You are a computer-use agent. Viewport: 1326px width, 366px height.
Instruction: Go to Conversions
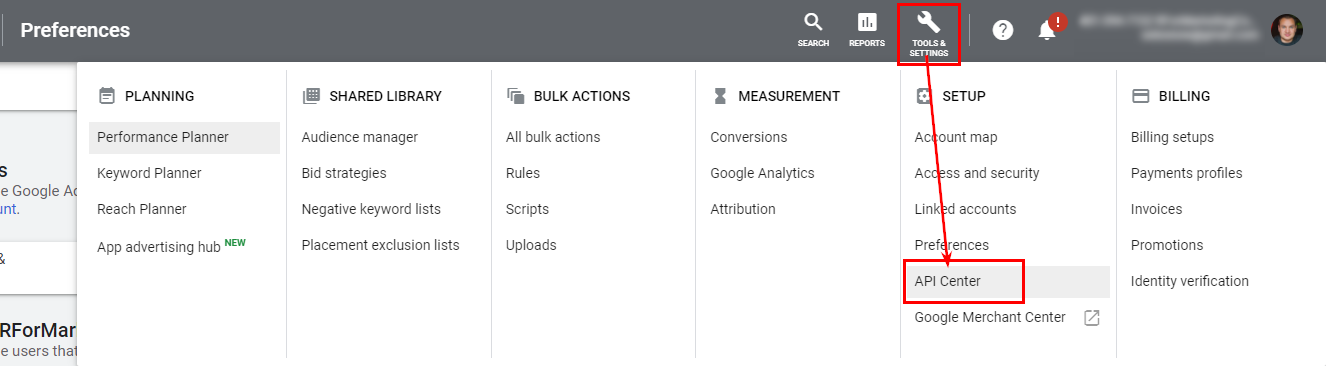(749, 137)
